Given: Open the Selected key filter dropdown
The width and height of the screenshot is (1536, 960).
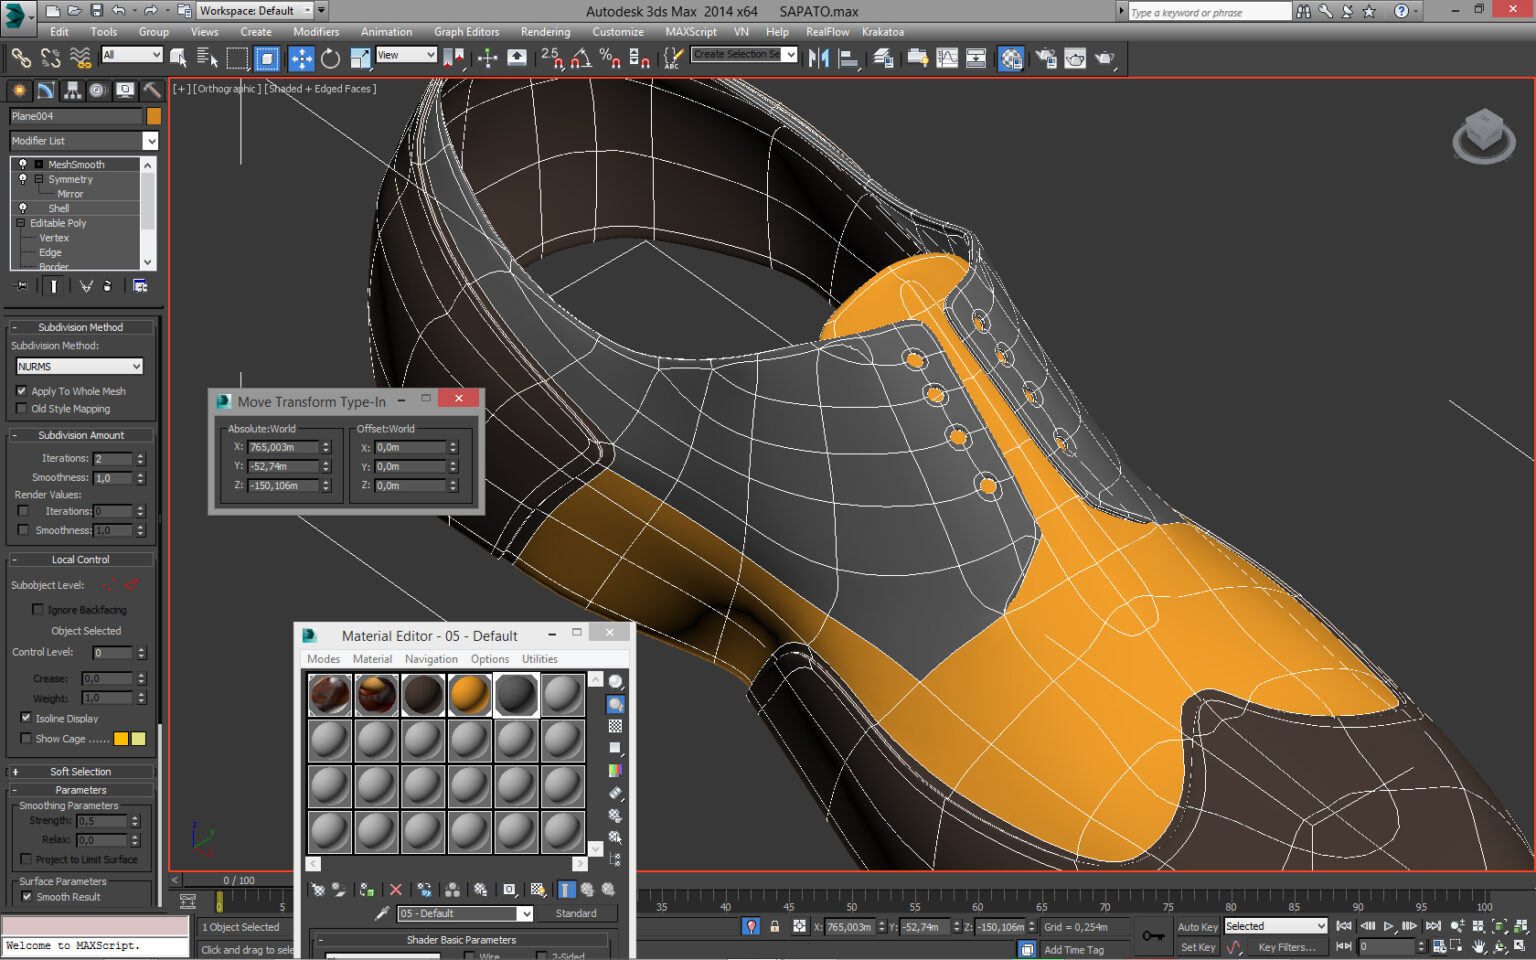Looking at the screenshot, I should (1275, 926).
